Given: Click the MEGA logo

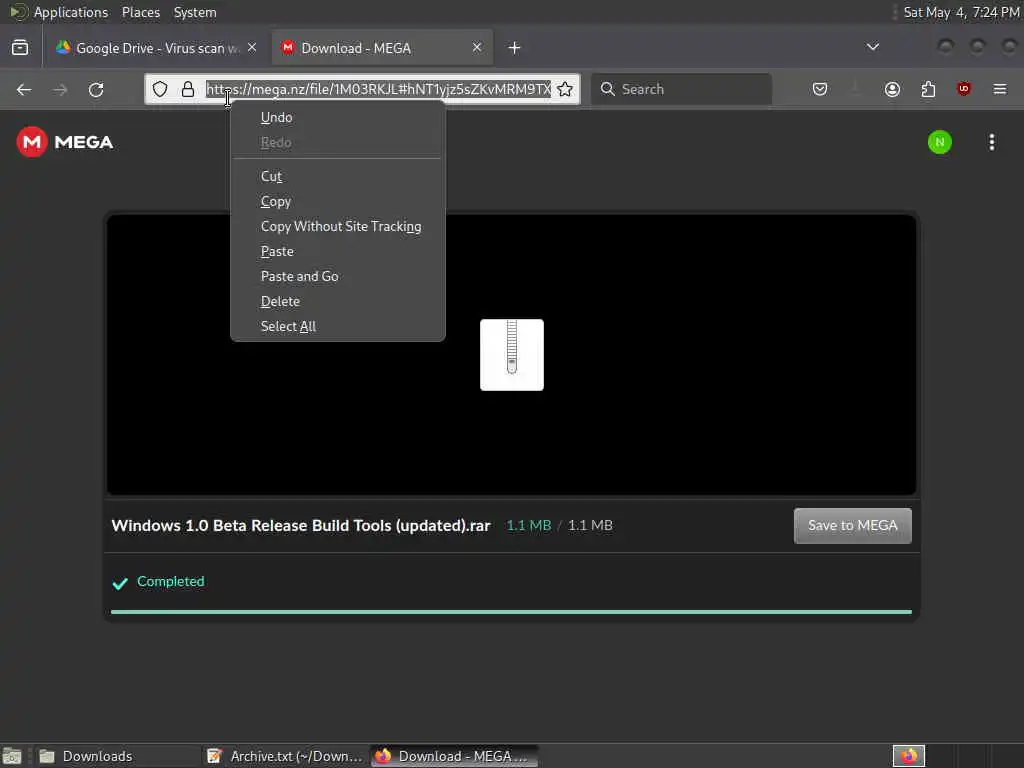Looking at the screenshot, I should coord(65,142).
